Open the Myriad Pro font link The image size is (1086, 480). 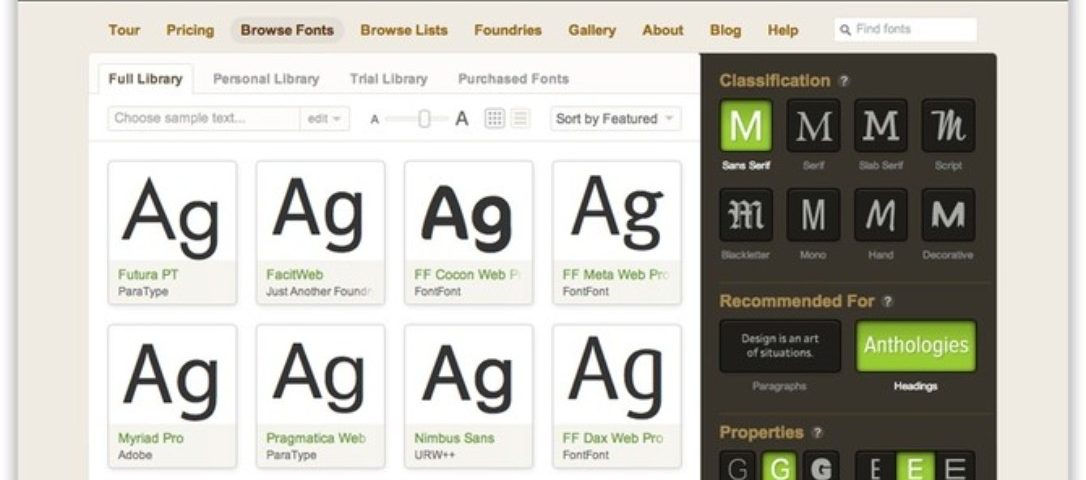pos(150,438)
